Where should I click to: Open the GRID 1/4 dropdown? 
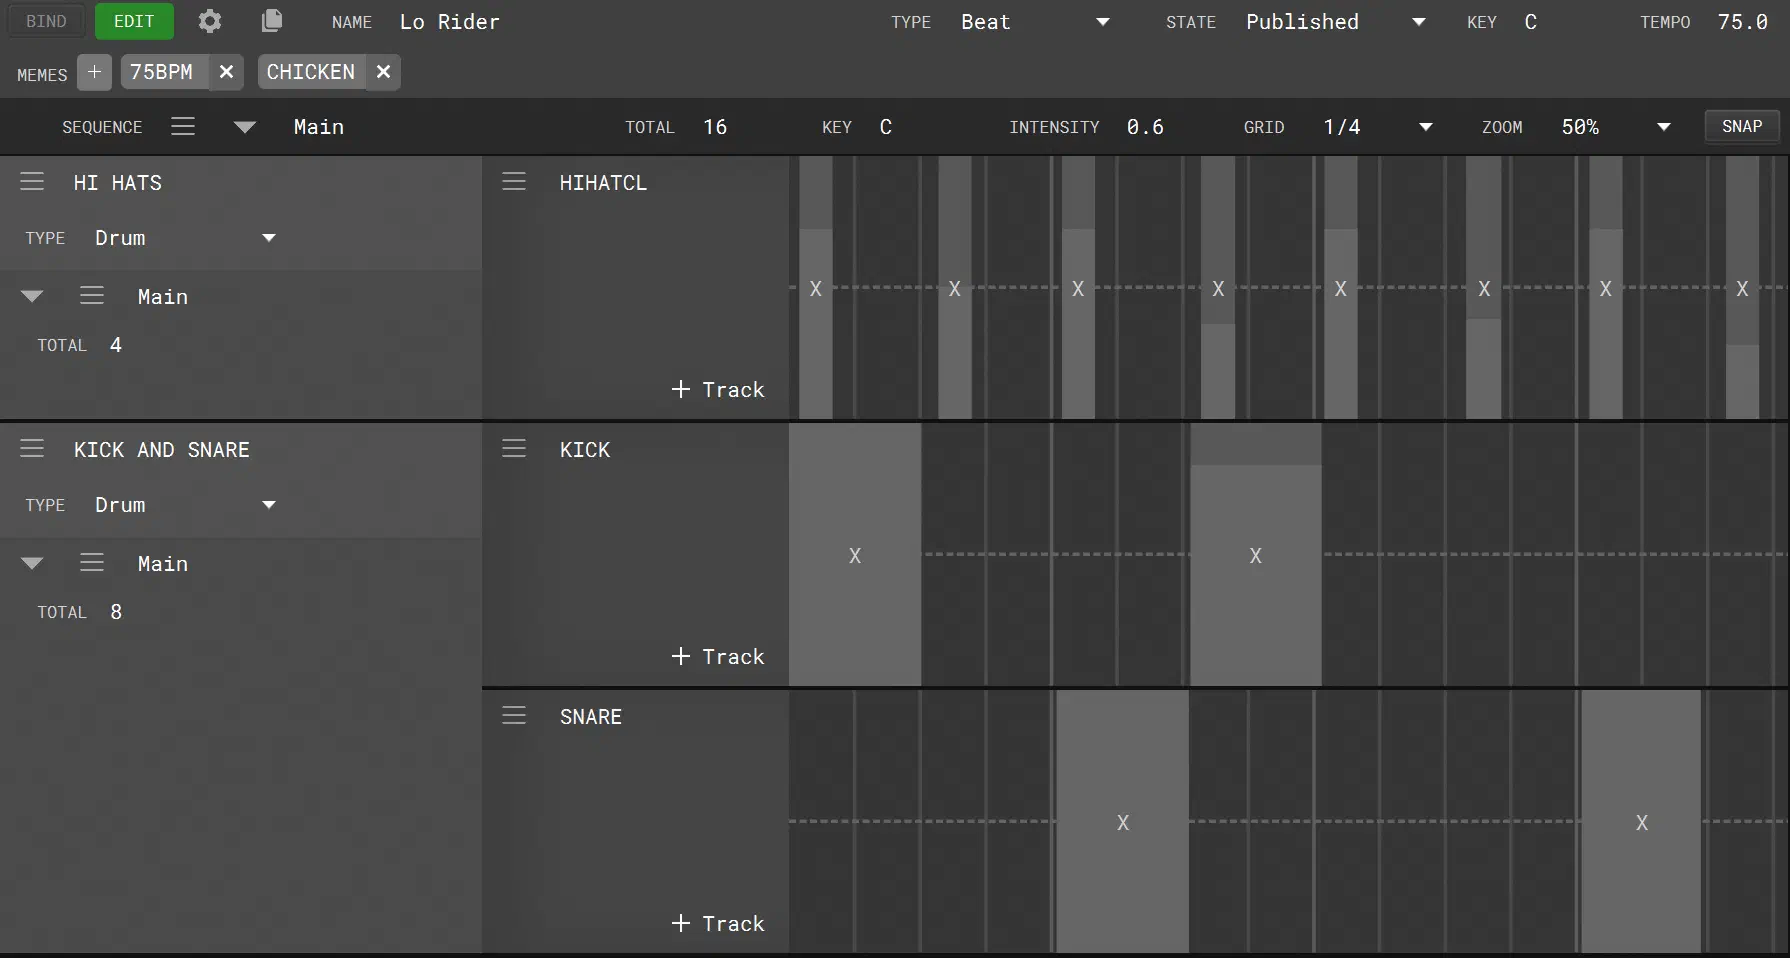(1378, 127)
